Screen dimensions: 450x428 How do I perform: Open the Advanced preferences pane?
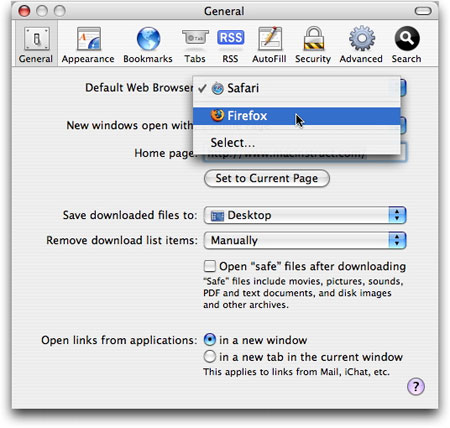tap(361, 45)
